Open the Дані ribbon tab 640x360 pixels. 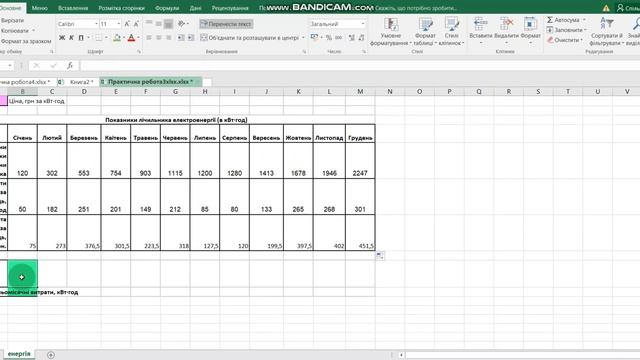(x=195, y=8)
